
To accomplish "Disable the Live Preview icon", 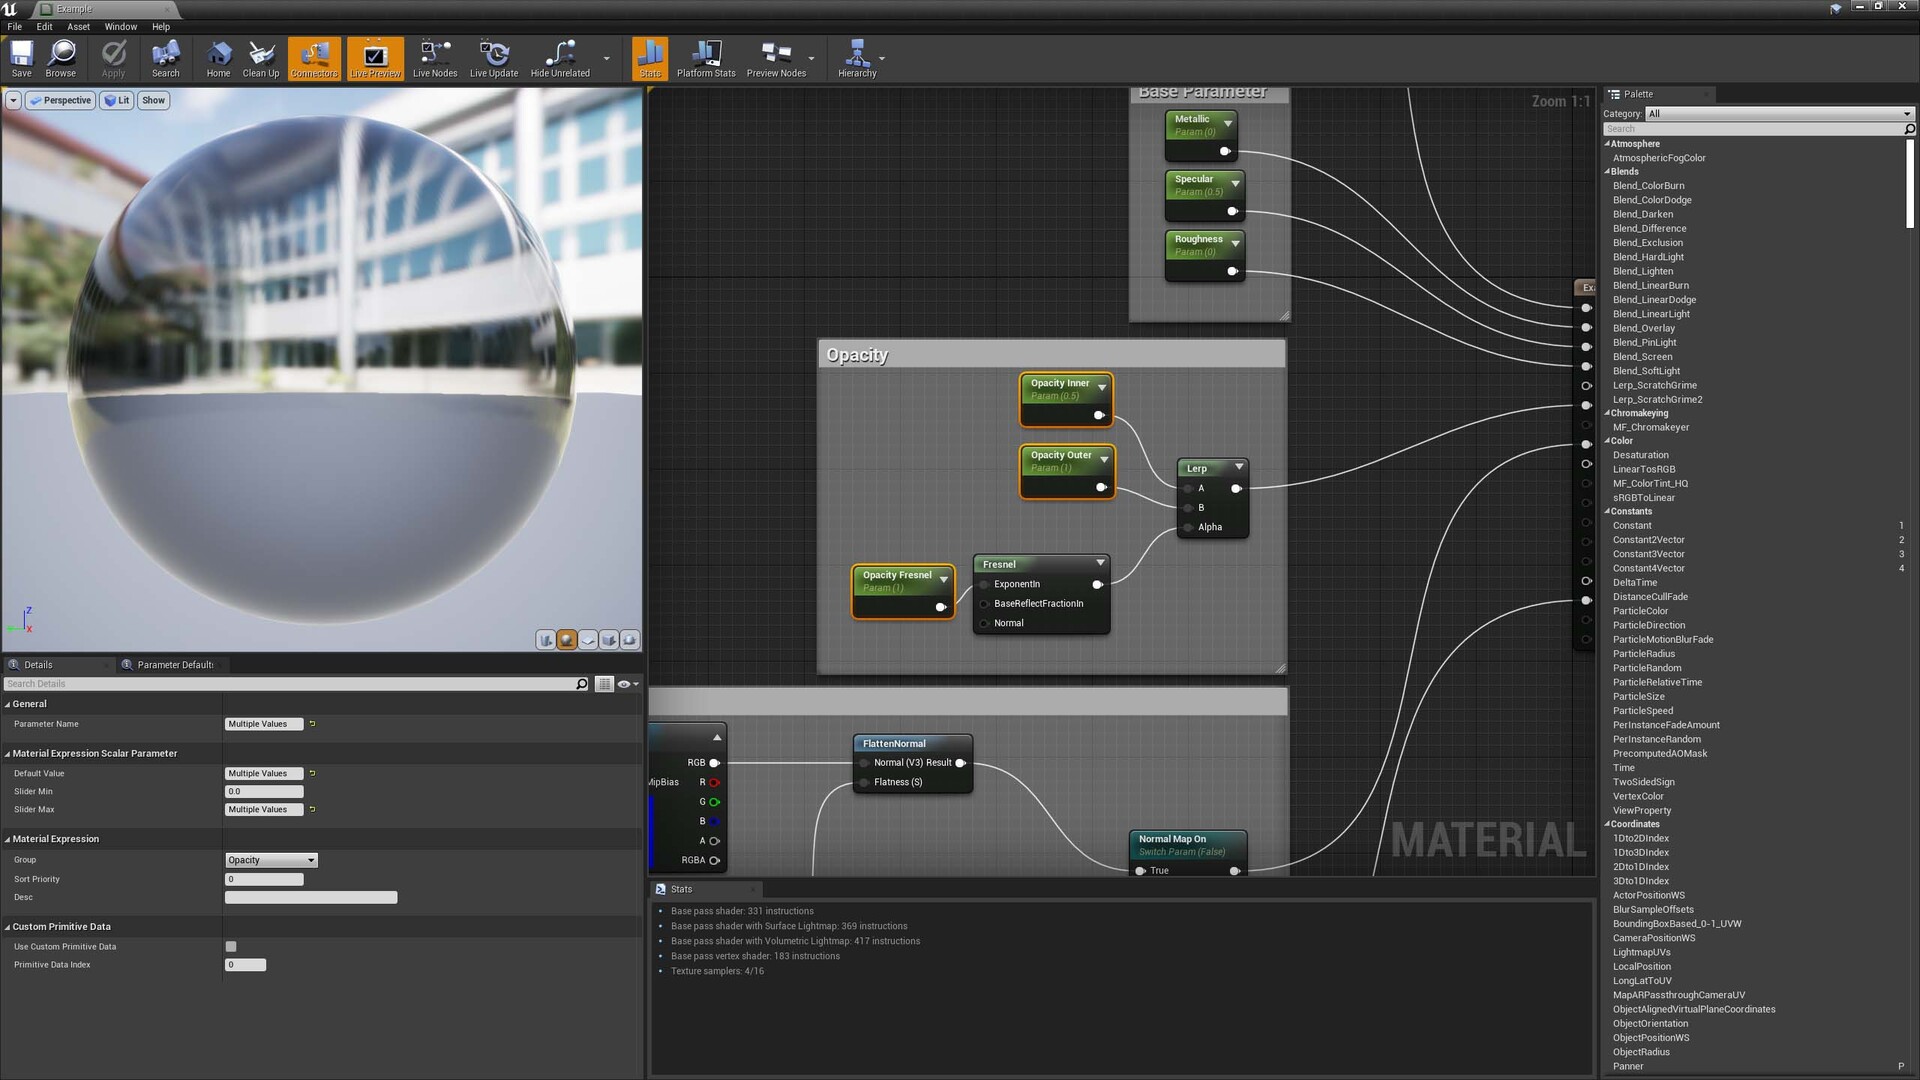I will coord(374,58).
